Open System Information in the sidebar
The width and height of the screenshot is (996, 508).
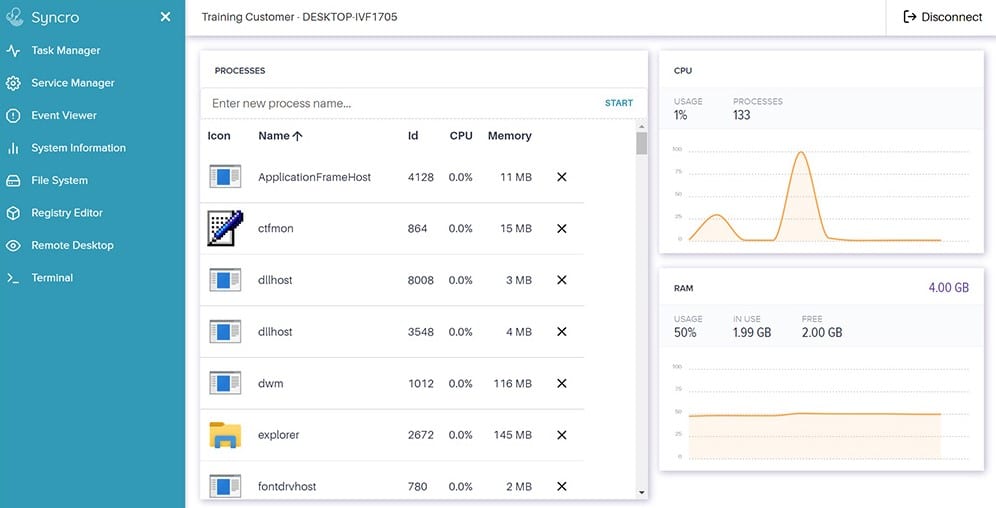pyautogui.click(x=79, y=148)
